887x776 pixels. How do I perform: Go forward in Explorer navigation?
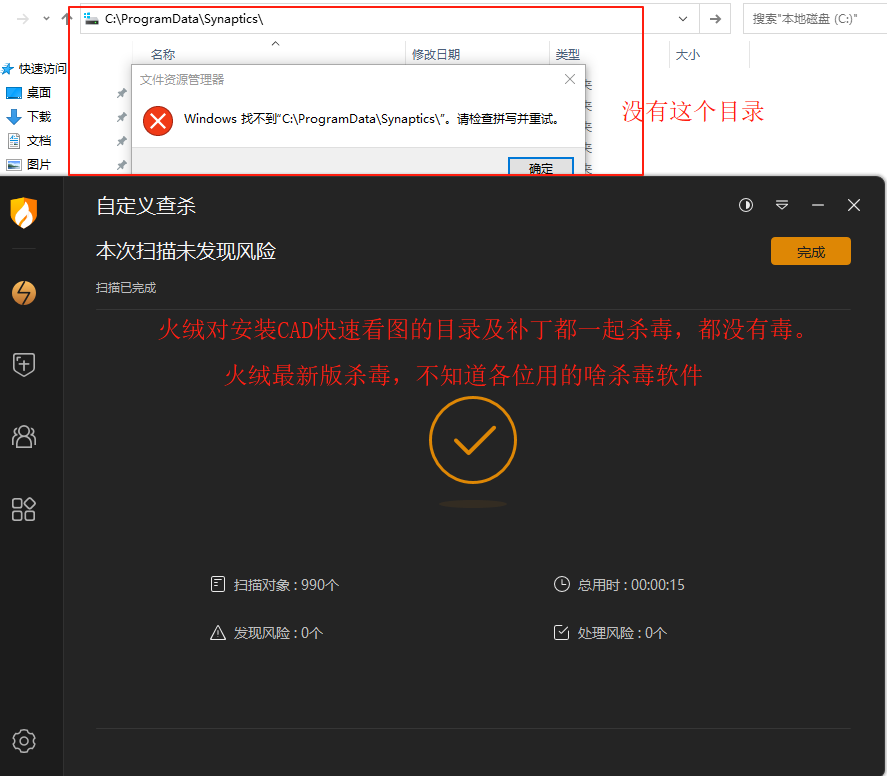(x=23, y=19)
